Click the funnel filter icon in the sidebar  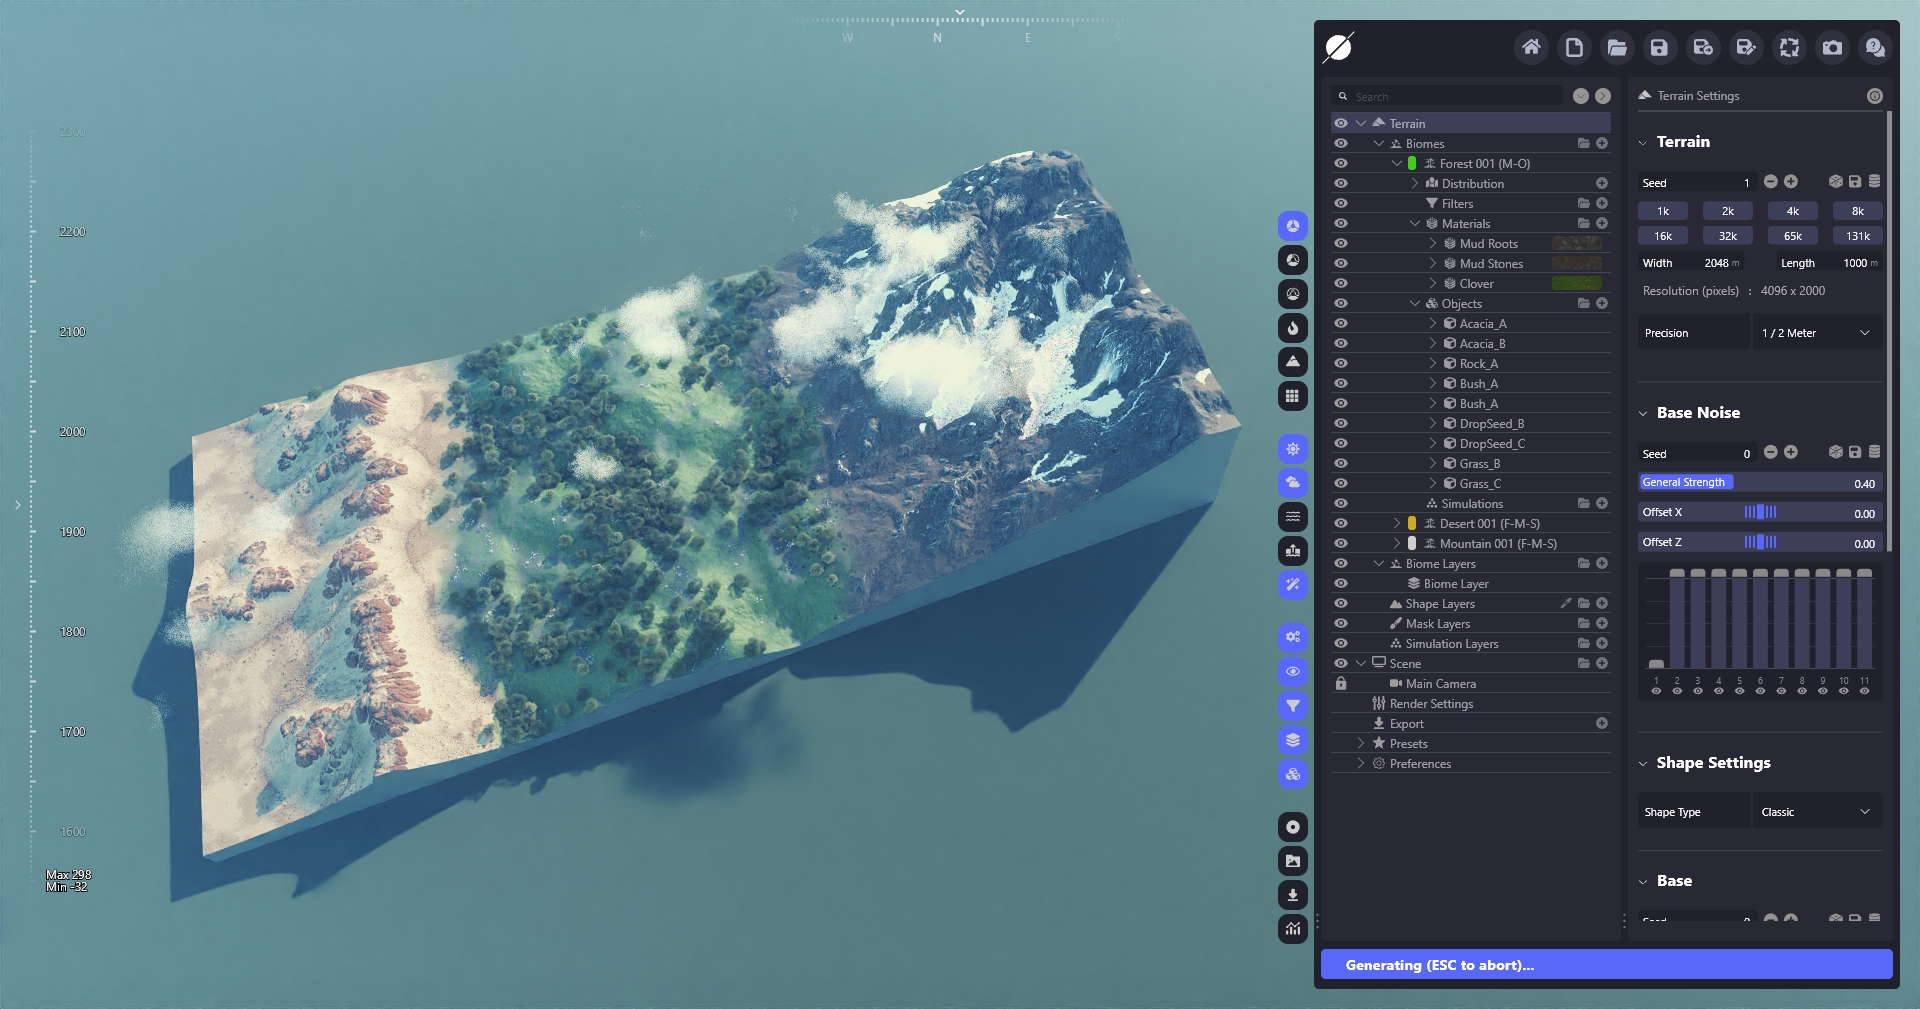[x=1293, y=706]
